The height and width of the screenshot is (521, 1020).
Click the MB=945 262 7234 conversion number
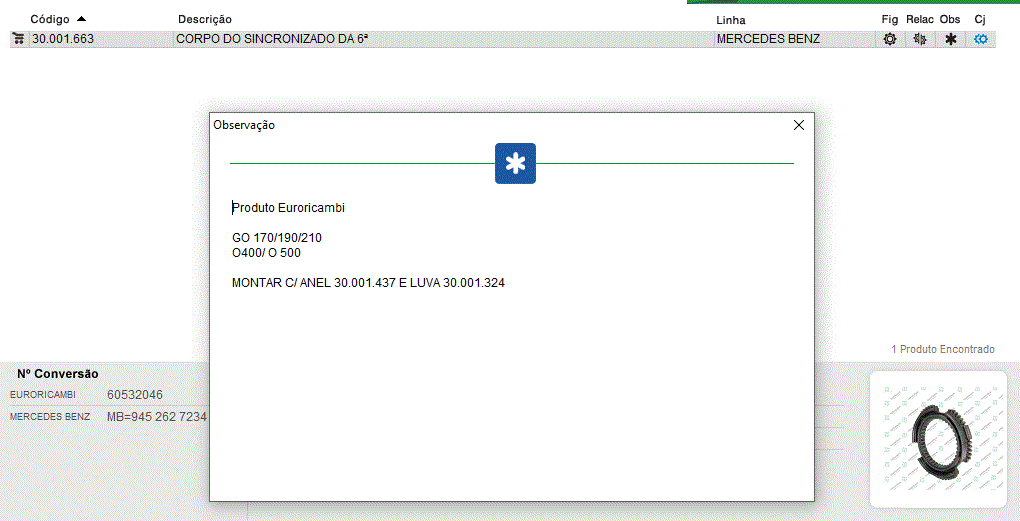click(x=156, y=416)
